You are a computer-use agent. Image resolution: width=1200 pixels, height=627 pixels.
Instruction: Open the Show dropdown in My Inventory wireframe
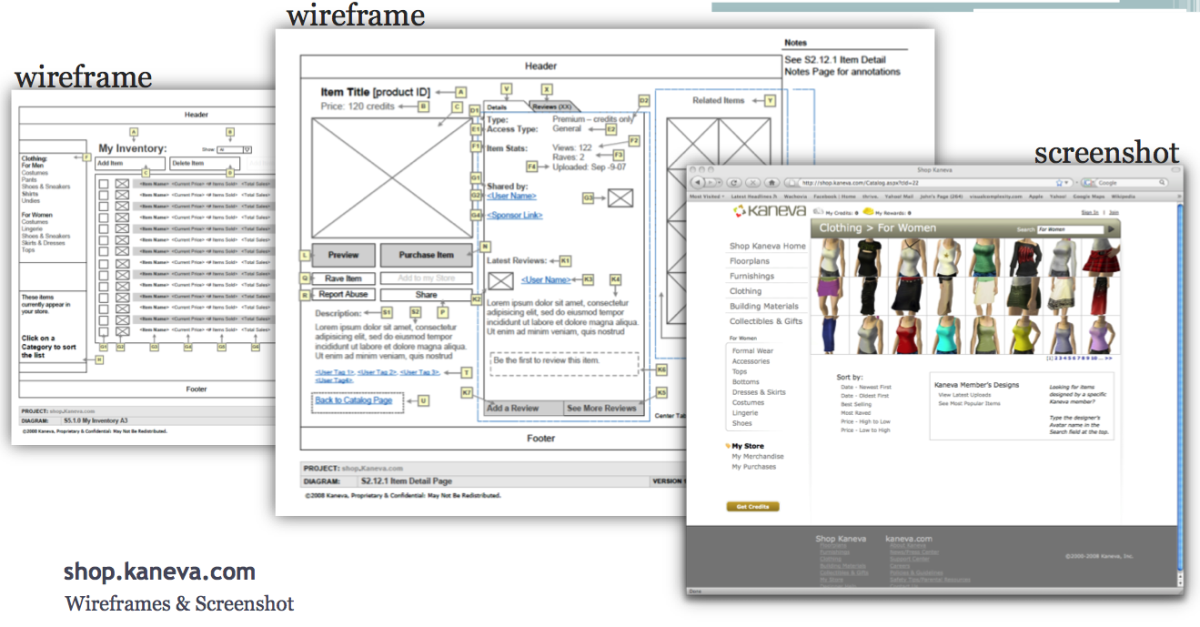pos(235,150)
